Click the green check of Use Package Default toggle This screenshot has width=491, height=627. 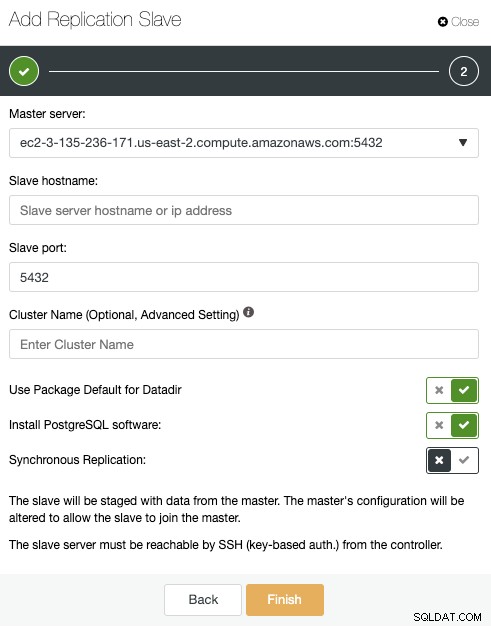pos(464,390)
